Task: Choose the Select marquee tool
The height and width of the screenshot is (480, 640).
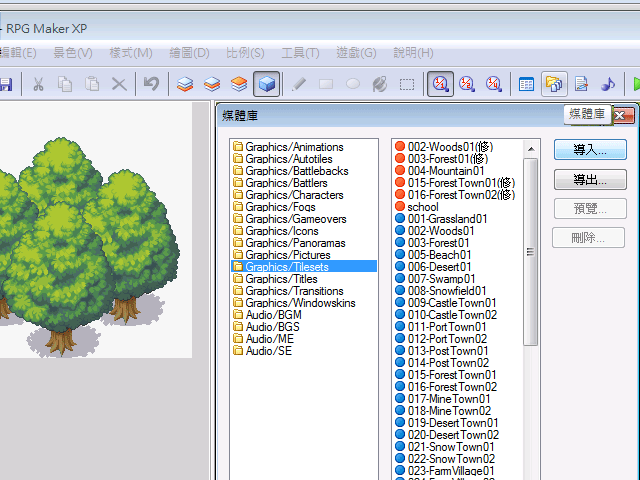Action: tap(407, 84)
